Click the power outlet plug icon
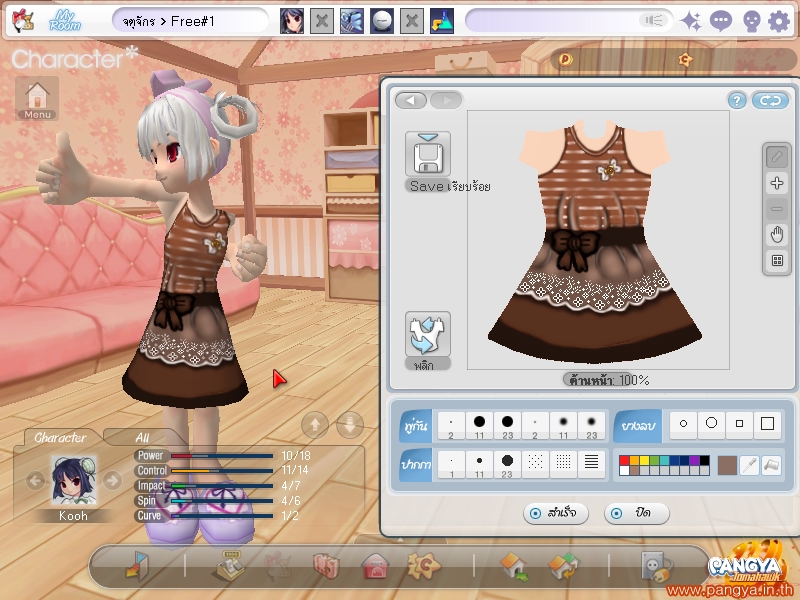Viewport: 800px width, 600px height. [657, 566]
